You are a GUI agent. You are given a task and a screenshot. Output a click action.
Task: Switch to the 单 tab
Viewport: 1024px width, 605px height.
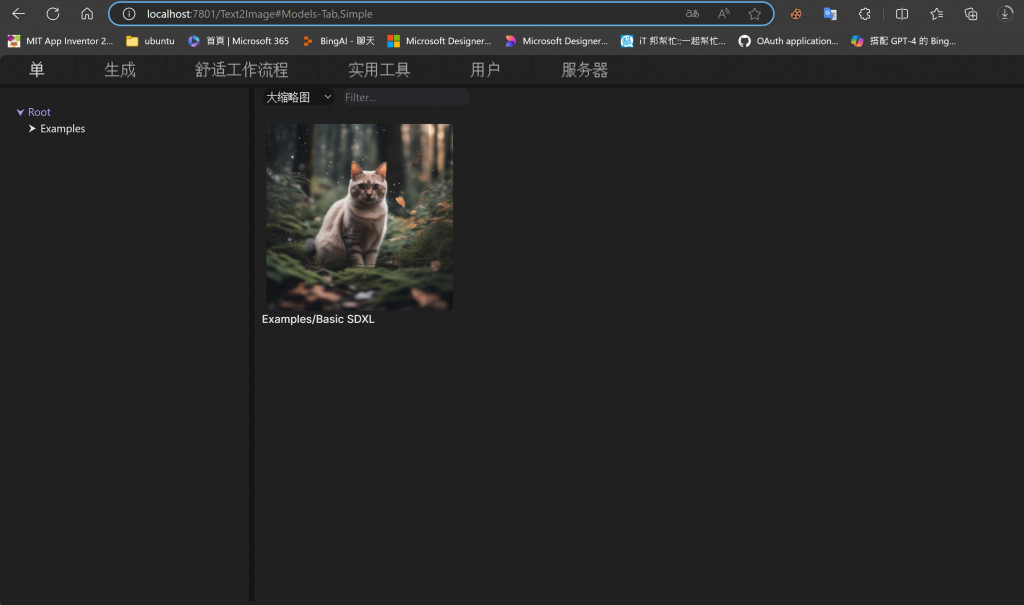pos(37,70)
